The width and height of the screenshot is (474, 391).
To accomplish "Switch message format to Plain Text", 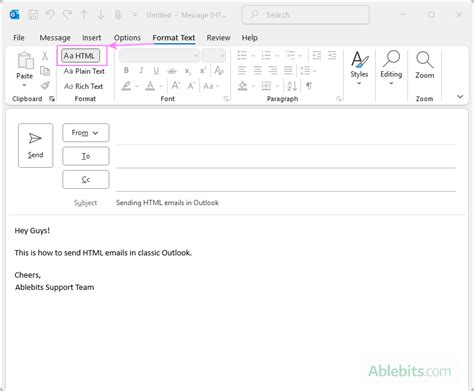I will pyautogui.click(x=84, y=71).
